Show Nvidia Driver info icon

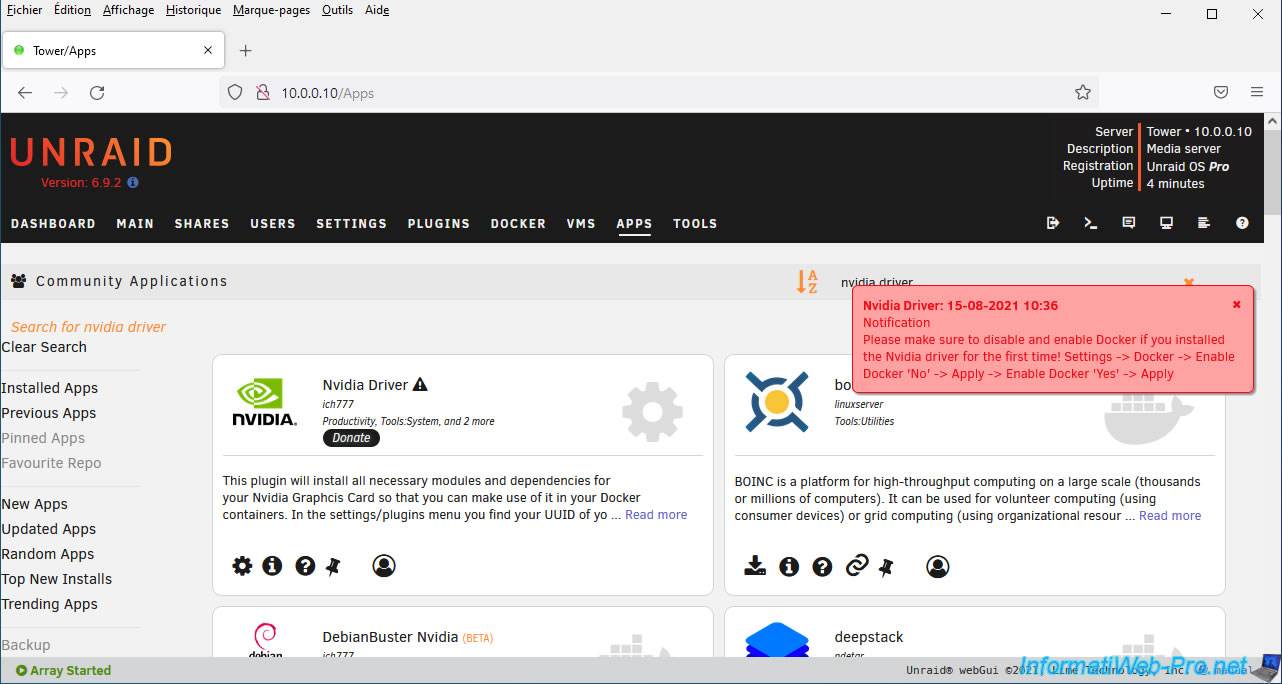pyautogui.click(x=272, y=566)
